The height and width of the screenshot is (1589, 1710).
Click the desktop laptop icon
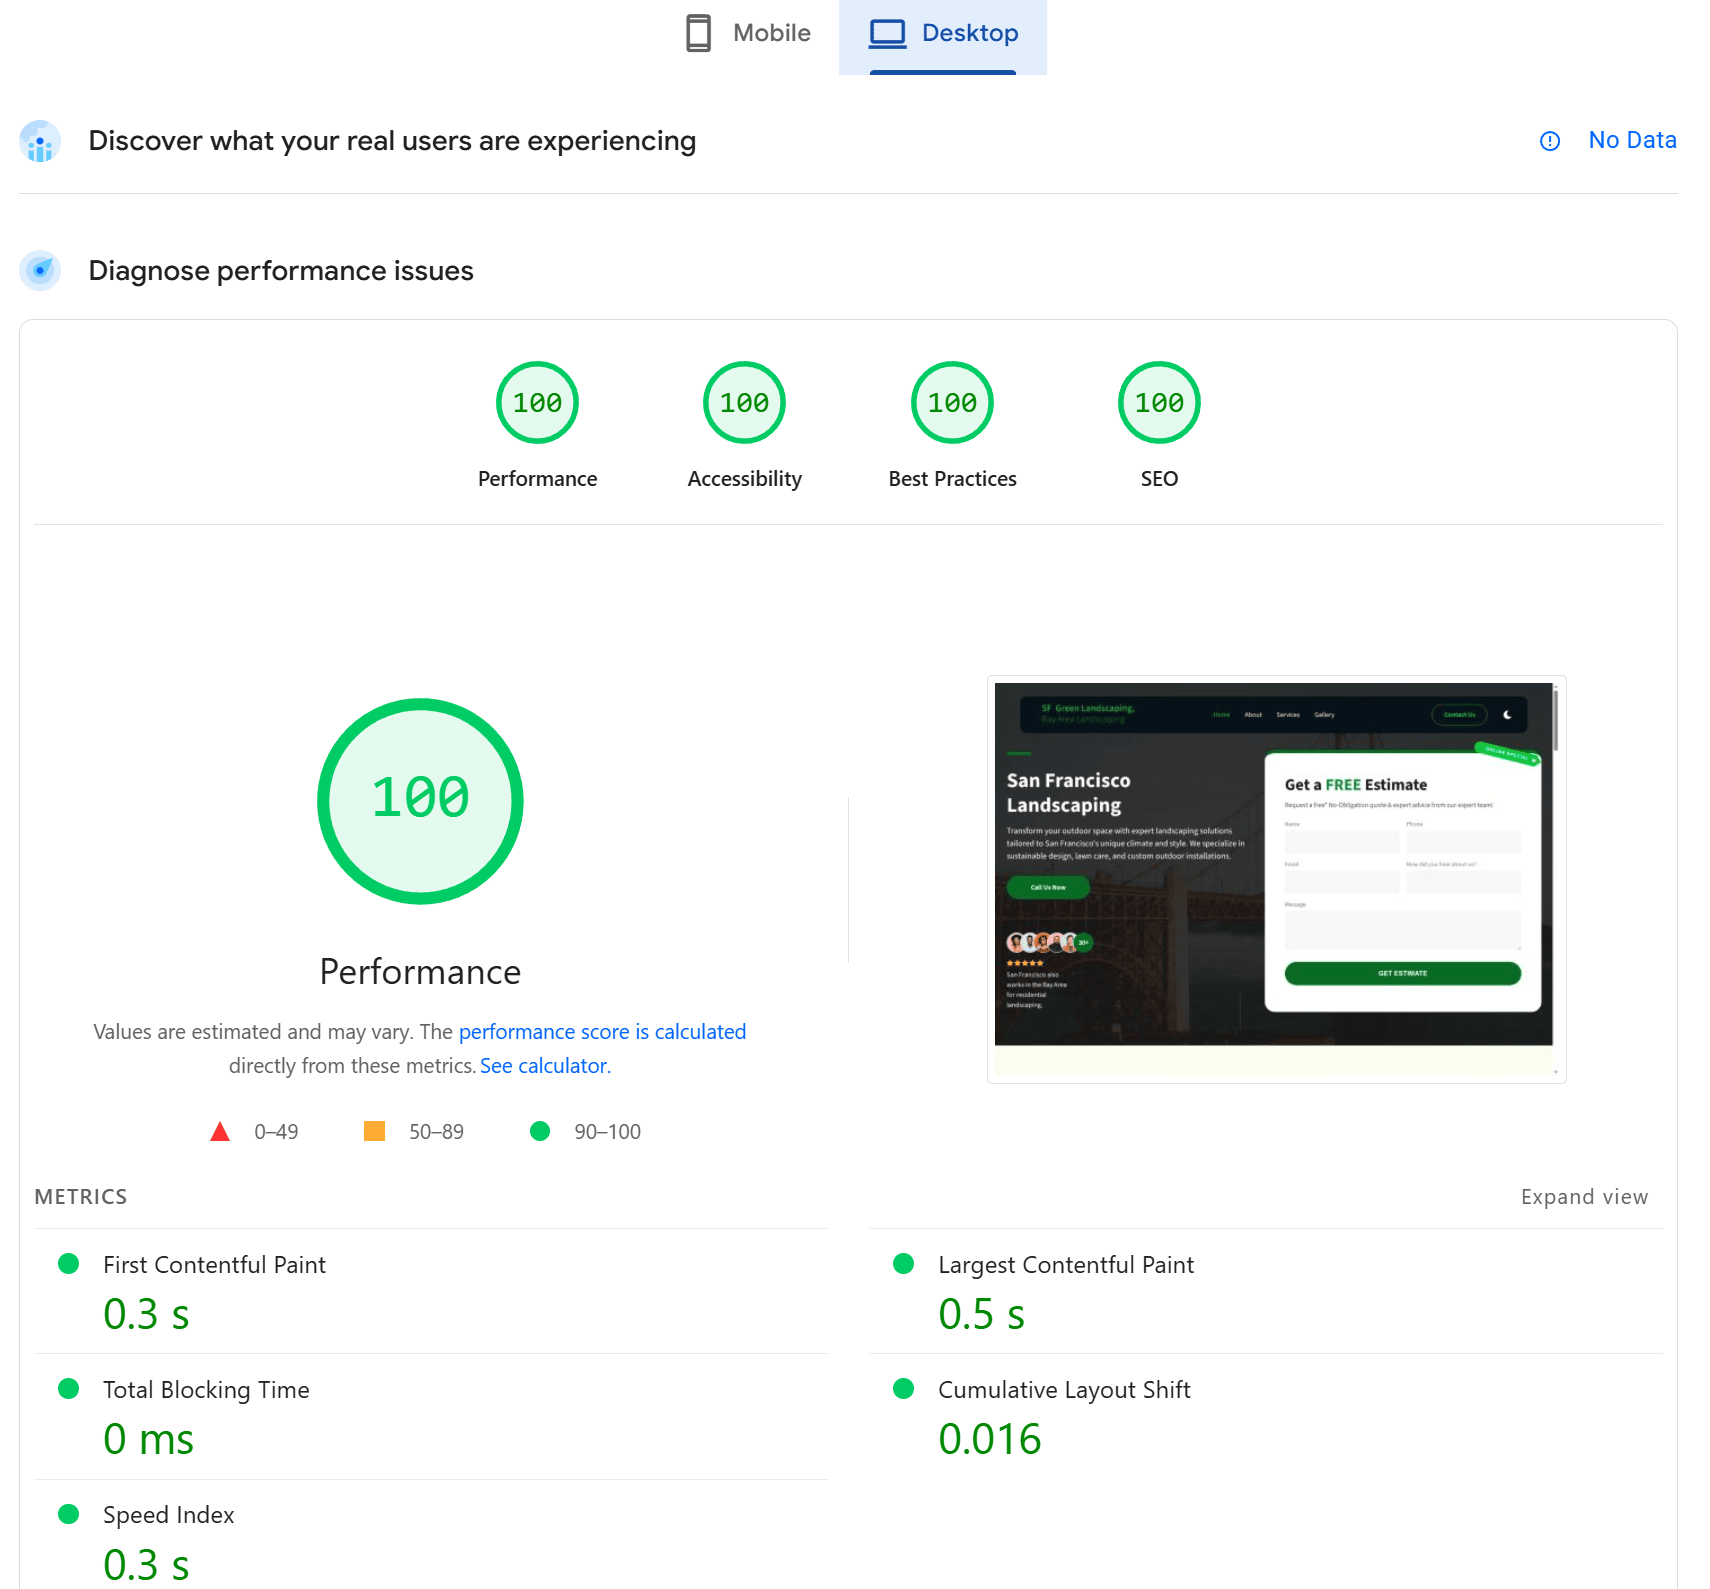click(886, 32)
